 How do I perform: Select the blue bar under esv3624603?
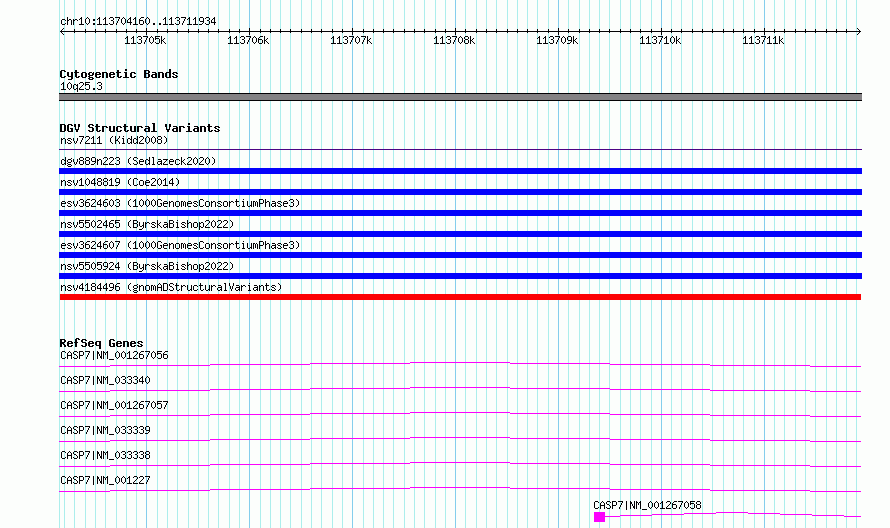pos(460,213)
